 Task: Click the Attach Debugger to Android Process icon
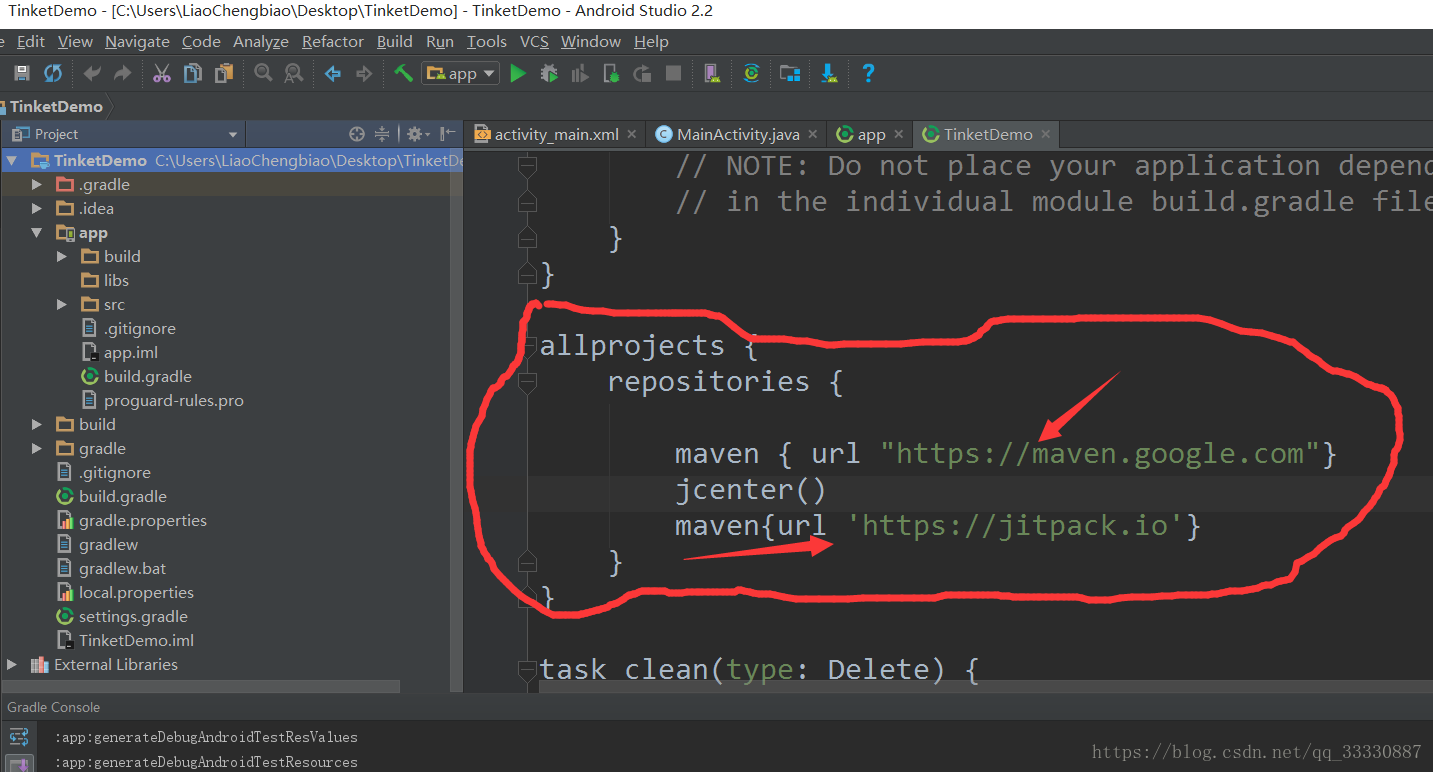(612, 73)
